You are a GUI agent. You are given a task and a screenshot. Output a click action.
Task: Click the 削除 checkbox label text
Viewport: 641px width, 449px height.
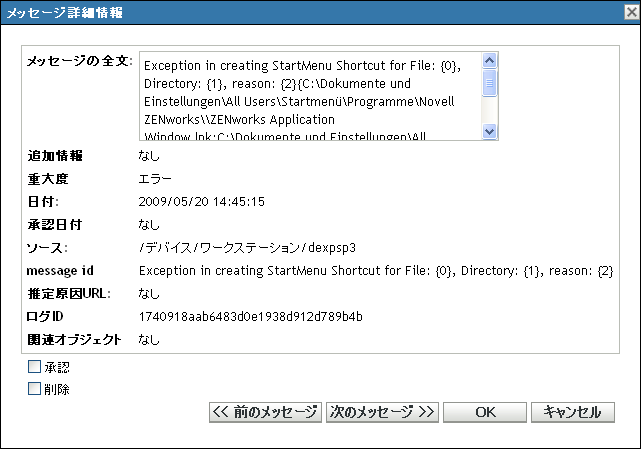click(57, 388)
